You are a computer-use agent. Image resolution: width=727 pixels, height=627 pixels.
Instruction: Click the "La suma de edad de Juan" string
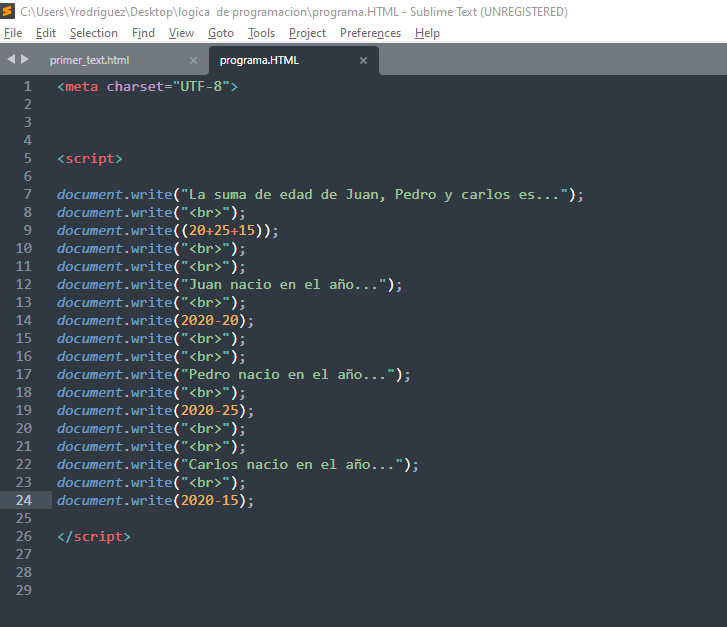click(x=374, y=194)
